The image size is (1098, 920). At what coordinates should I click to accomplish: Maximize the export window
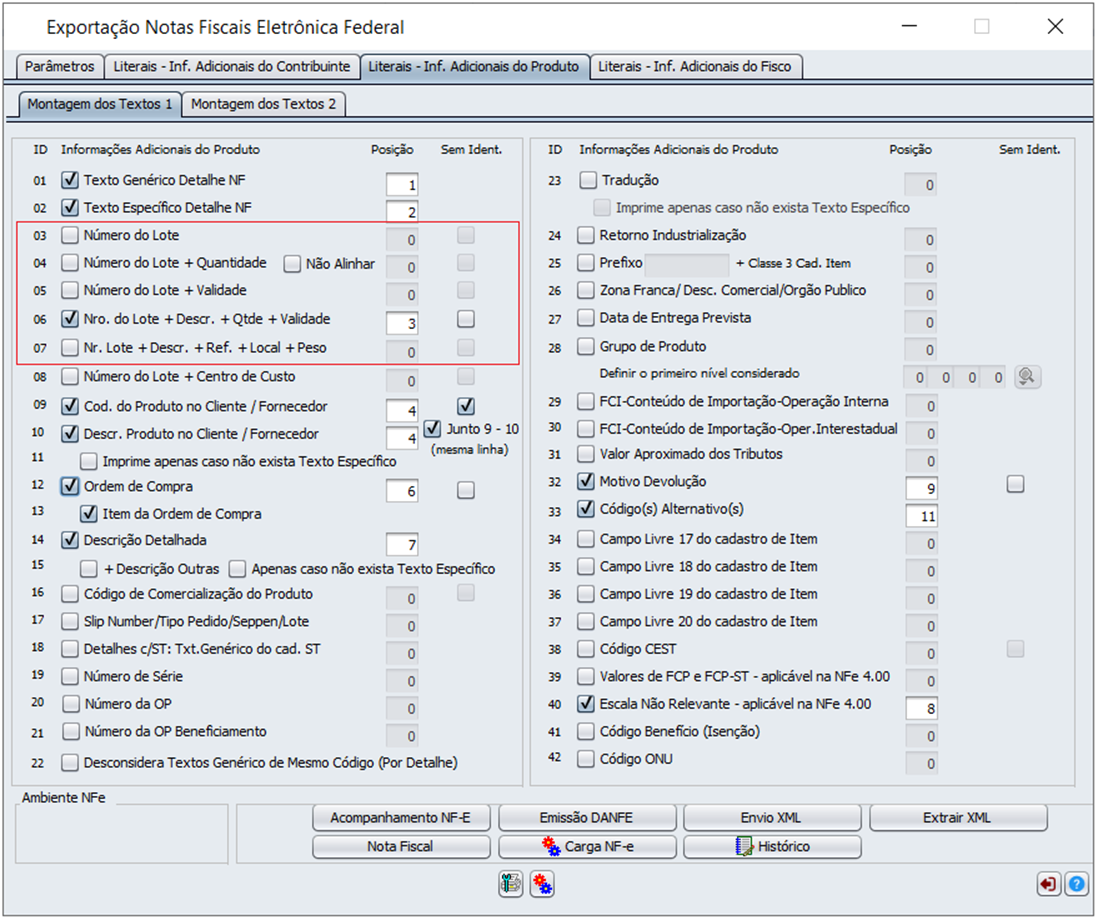[981, 27]
